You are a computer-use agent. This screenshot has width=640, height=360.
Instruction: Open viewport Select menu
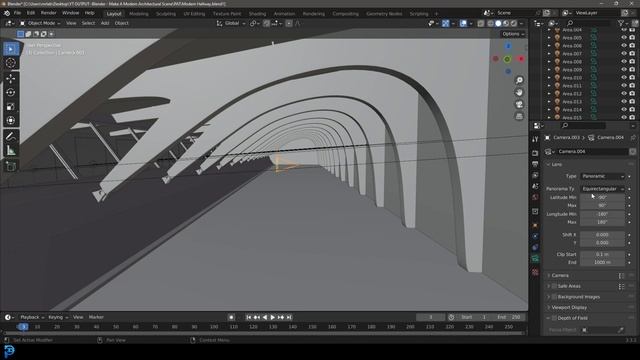[88, 23]
